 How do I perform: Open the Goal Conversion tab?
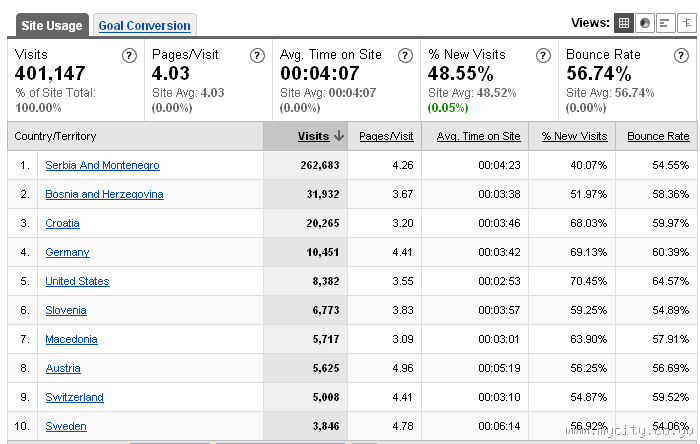tap(144, 26)
